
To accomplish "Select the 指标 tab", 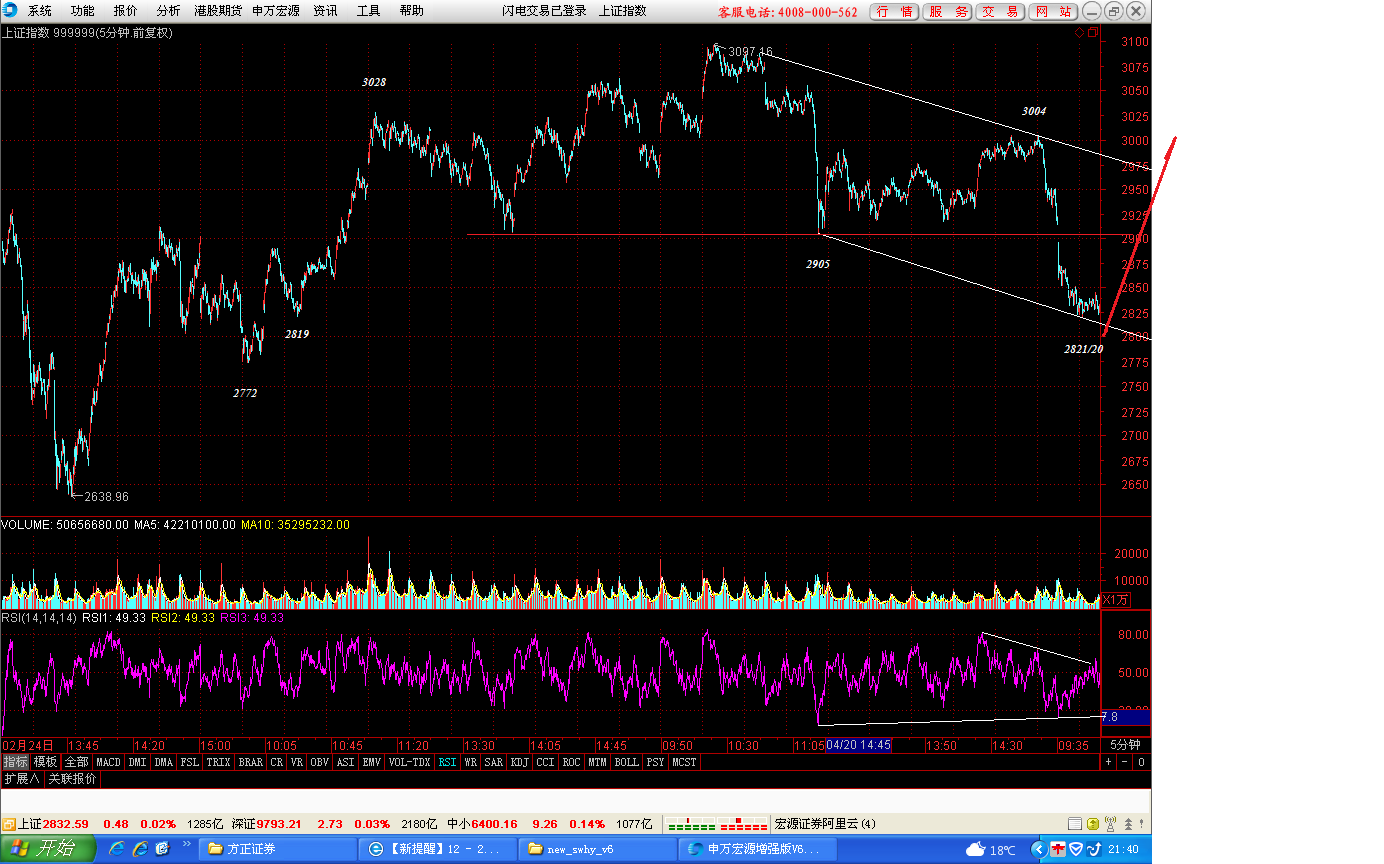I will 15,762.
